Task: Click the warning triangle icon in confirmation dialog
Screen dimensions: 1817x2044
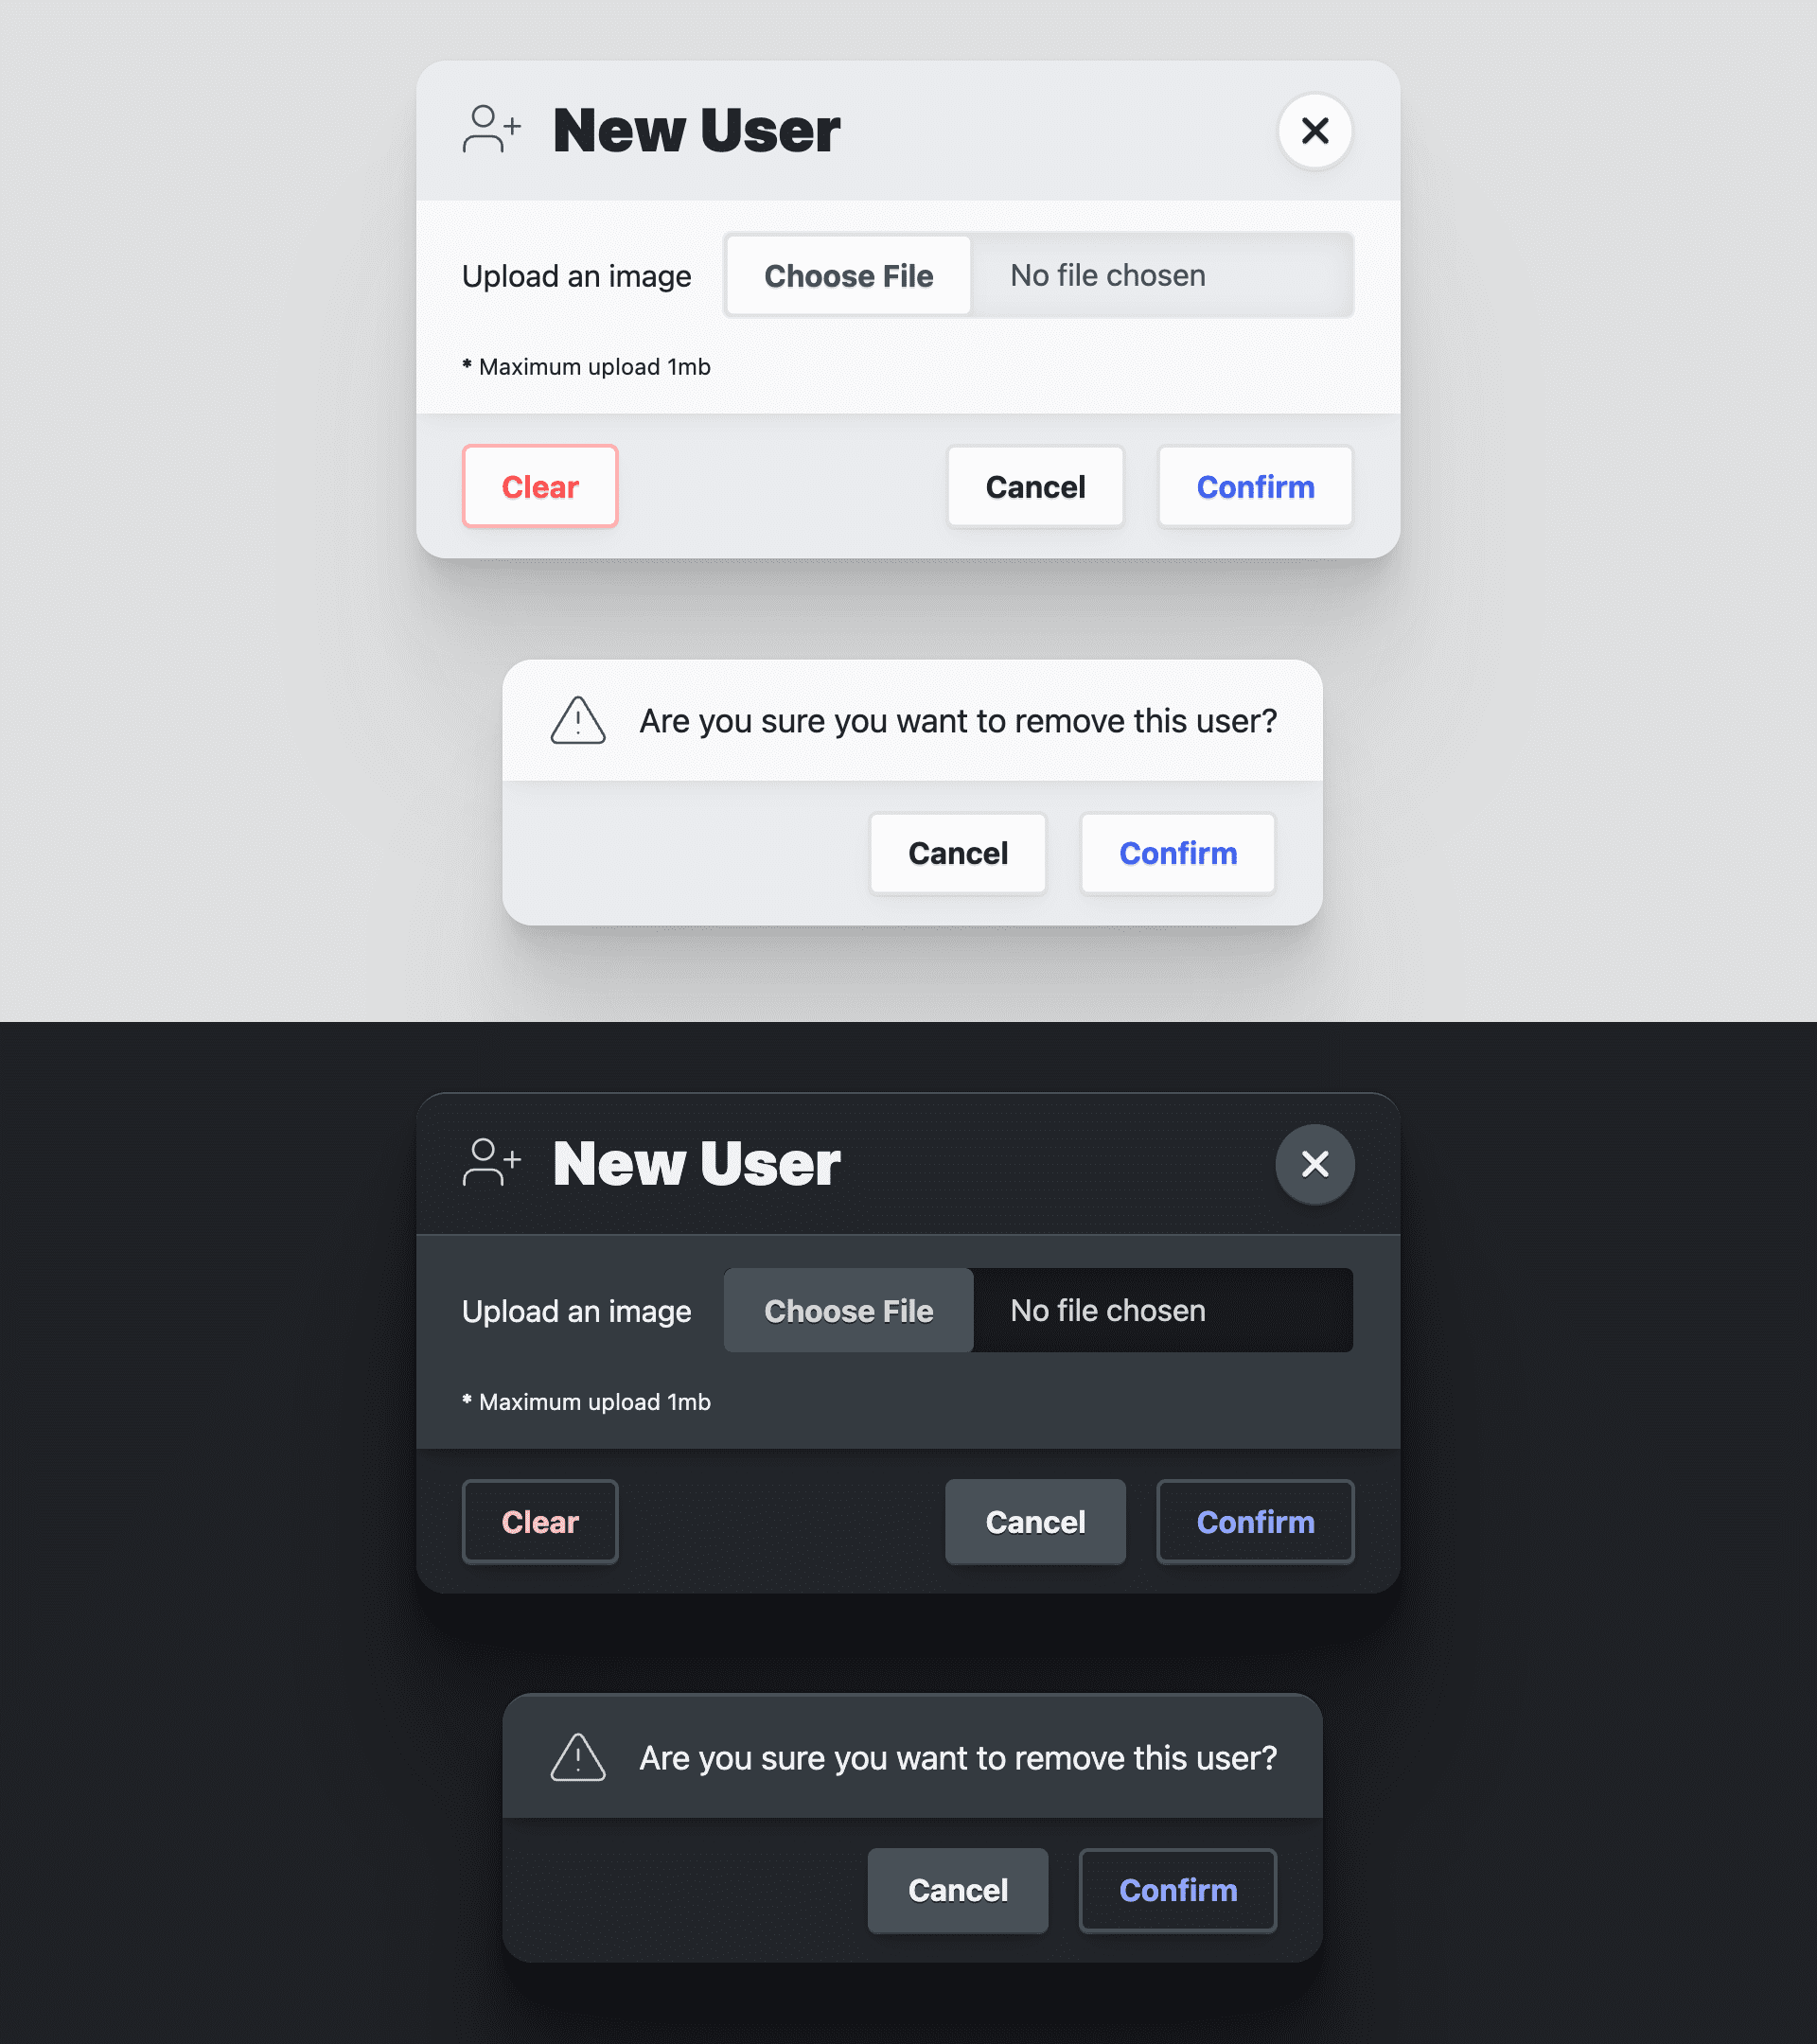Action: 577,719
